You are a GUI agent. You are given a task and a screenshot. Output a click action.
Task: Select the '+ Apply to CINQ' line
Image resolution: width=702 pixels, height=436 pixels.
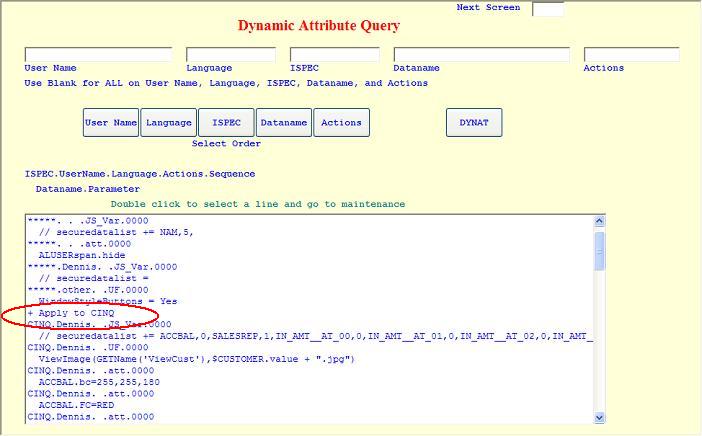pos(70,313)
